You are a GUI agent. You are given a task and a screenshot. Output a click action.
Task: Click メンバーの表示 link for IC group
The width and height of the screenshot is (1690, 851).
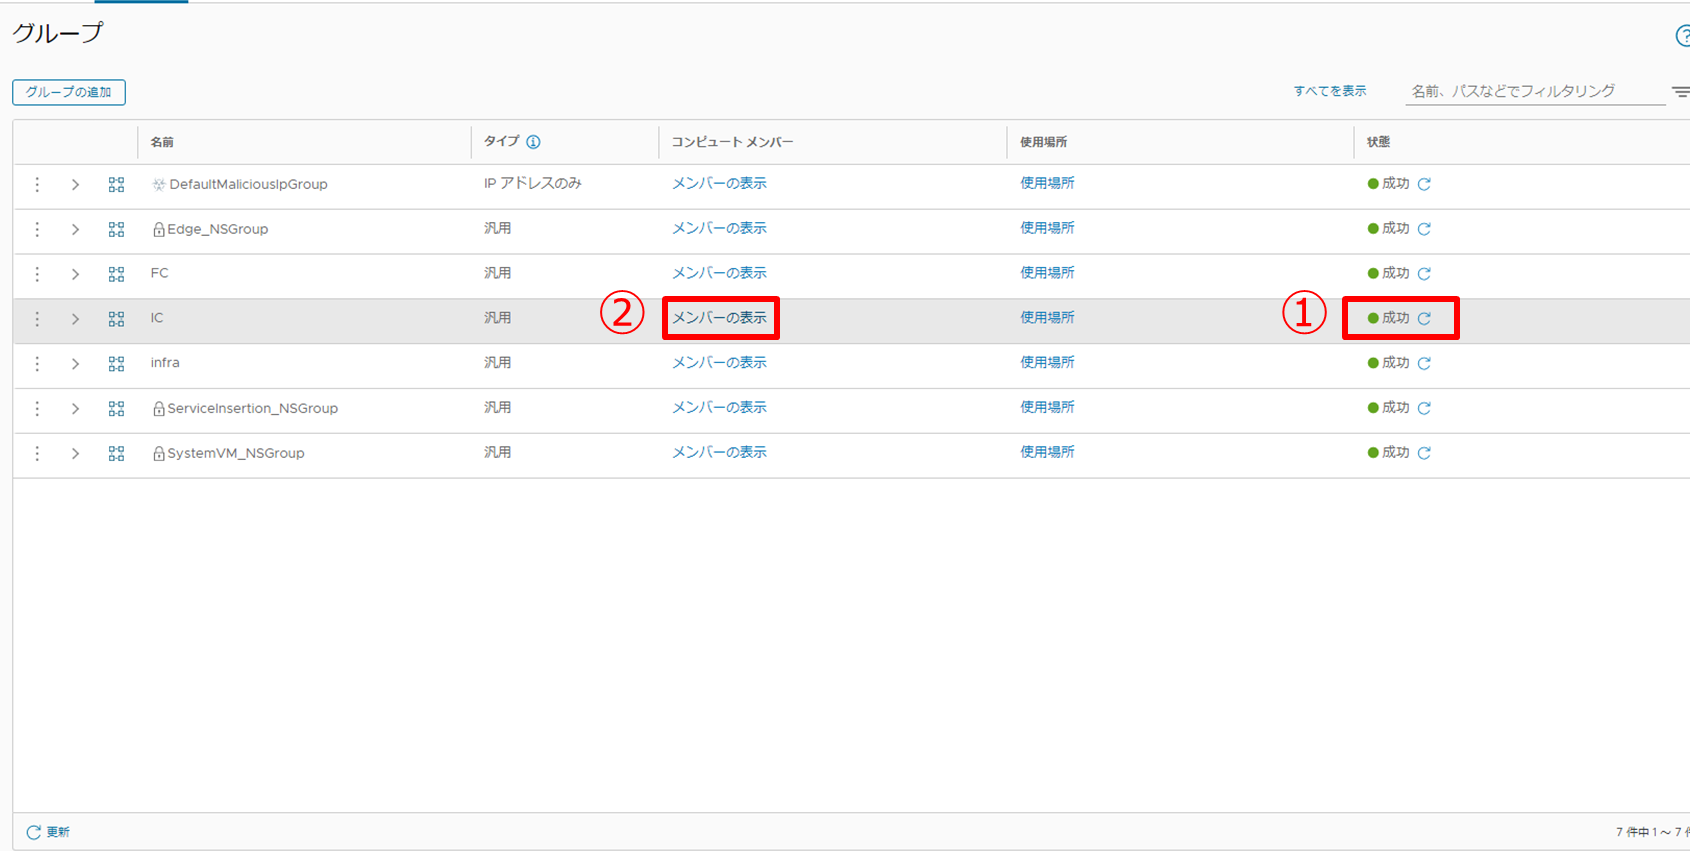719,318
